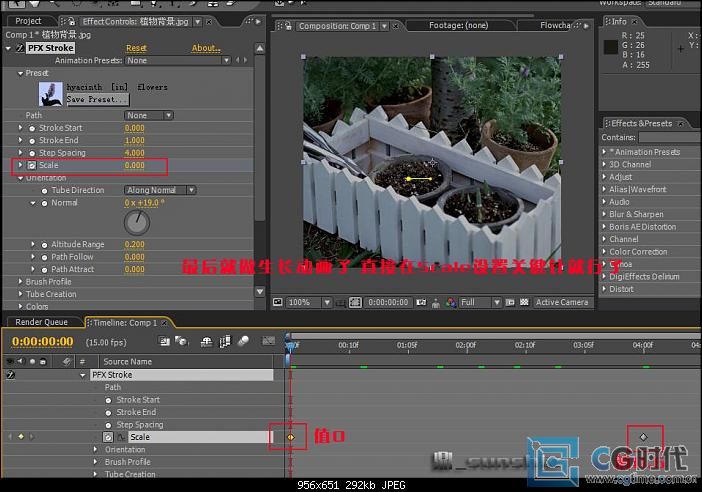Toggle Path Follow stopwatch
702x492 pixels.
tap(44, 257)
